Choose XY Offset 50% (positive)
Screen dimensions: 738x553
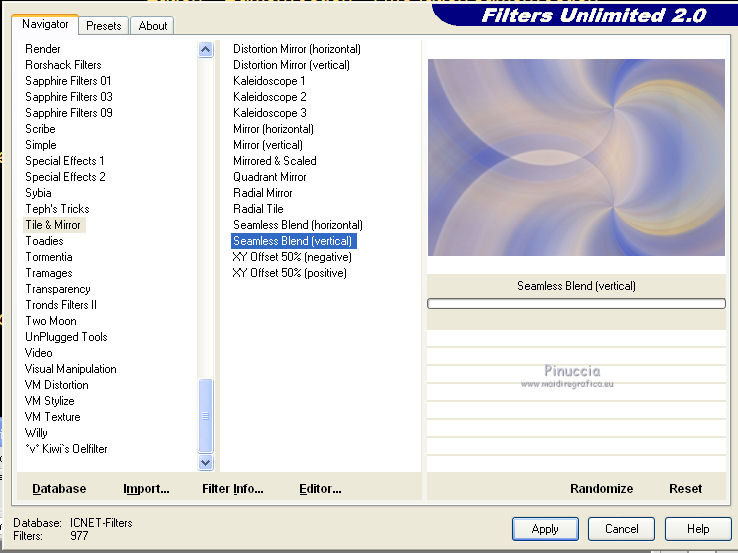tap(289, 273)
